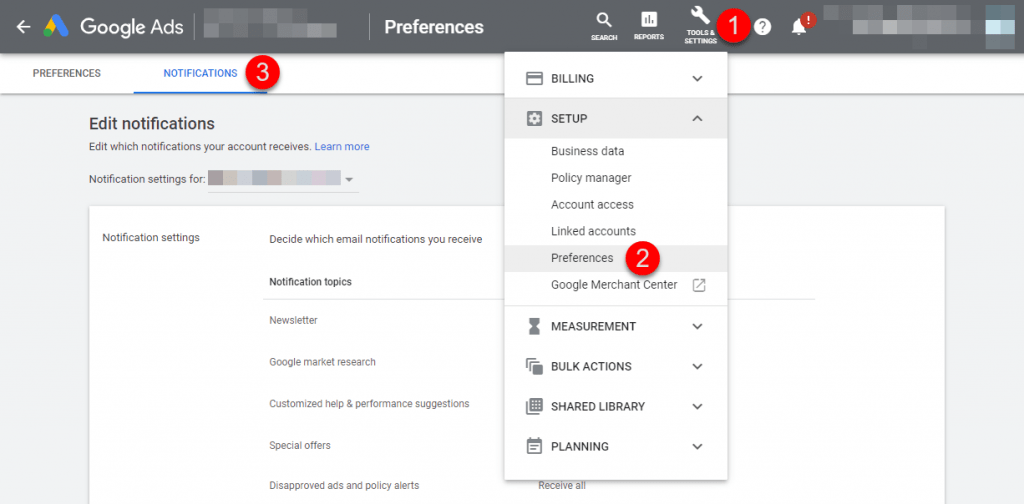Click the Shared Library grid icon

[534, 406]
